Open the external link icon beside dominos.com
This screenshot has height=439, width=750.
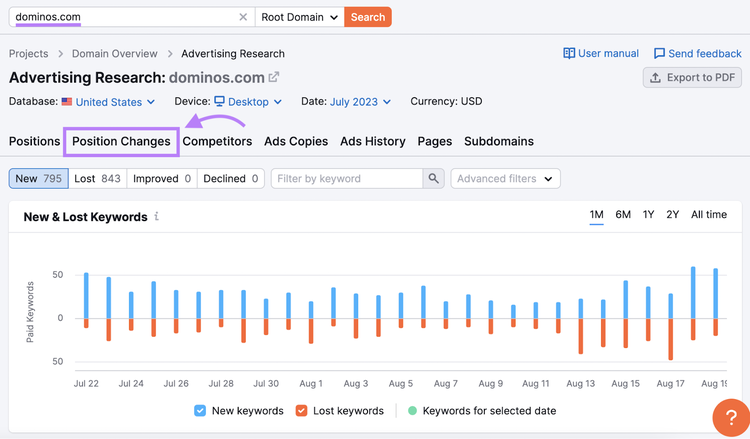coord(274,77)
